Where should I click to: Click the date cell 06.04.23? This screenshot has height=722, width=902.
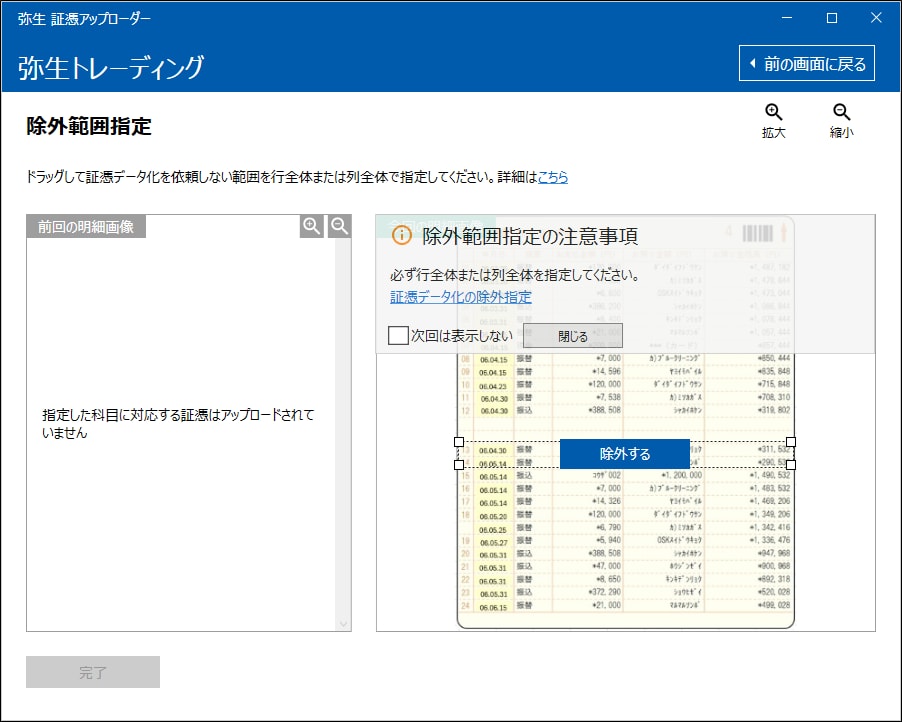click(493, 386)
